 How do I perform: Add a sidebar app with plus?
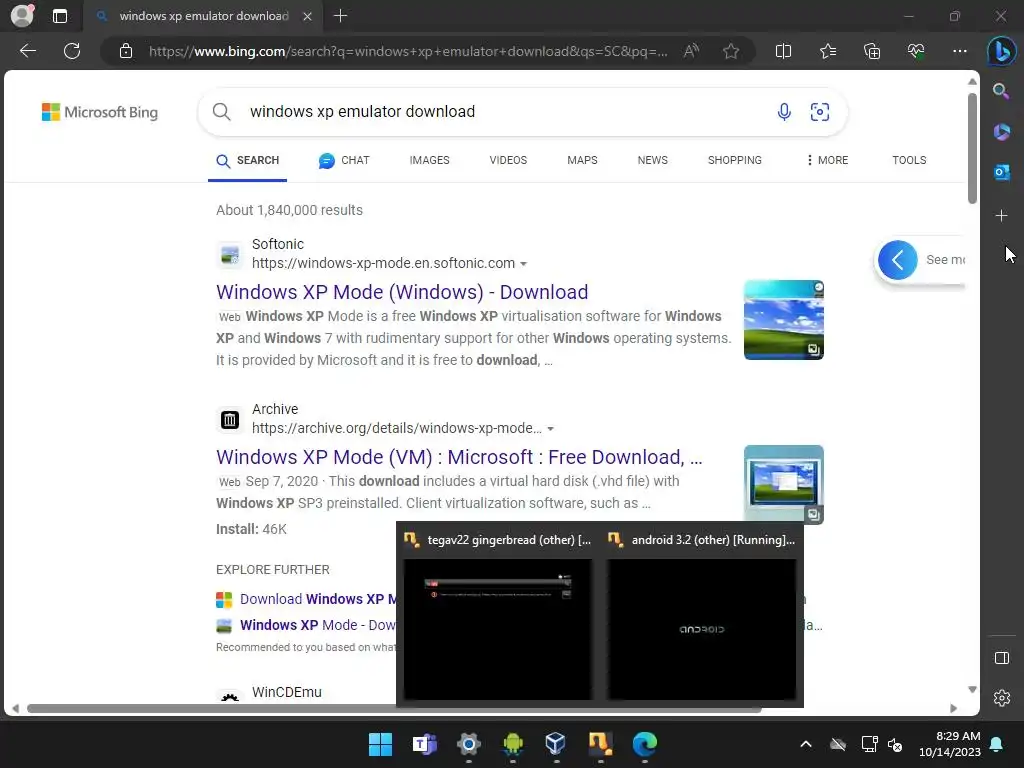click(1001, 216)
